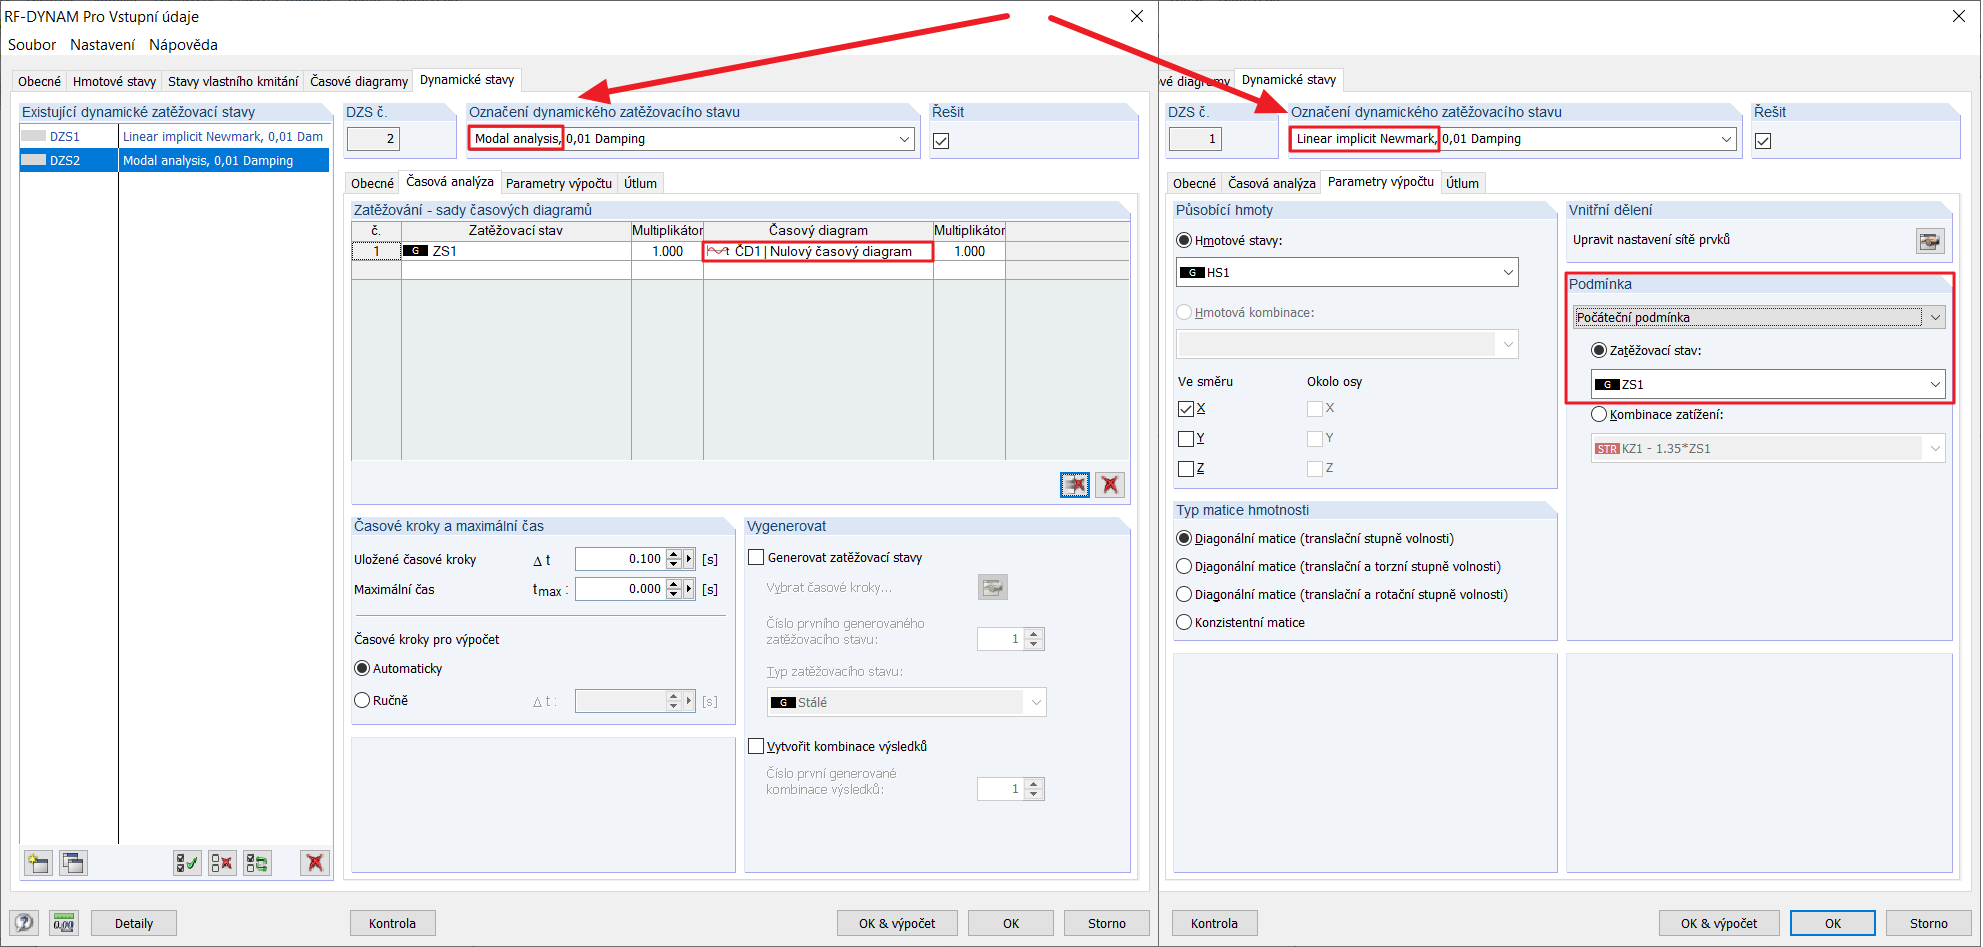
Task: Open Útlum tab in the left dialog
Action: [640, 183]
